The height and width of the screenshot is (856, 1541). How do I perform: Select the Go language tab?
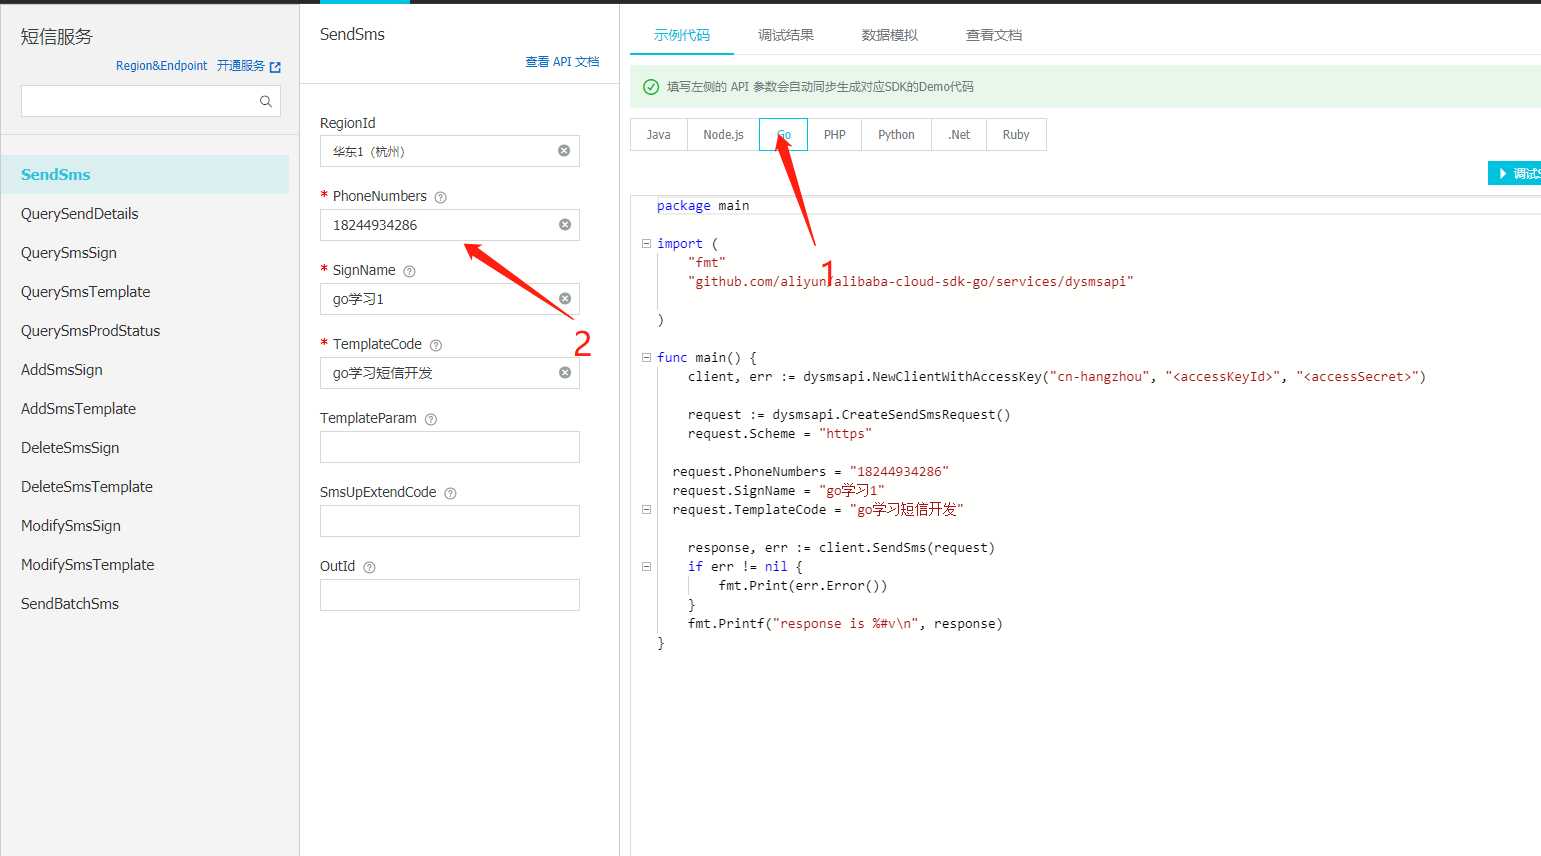click(783, 134)
